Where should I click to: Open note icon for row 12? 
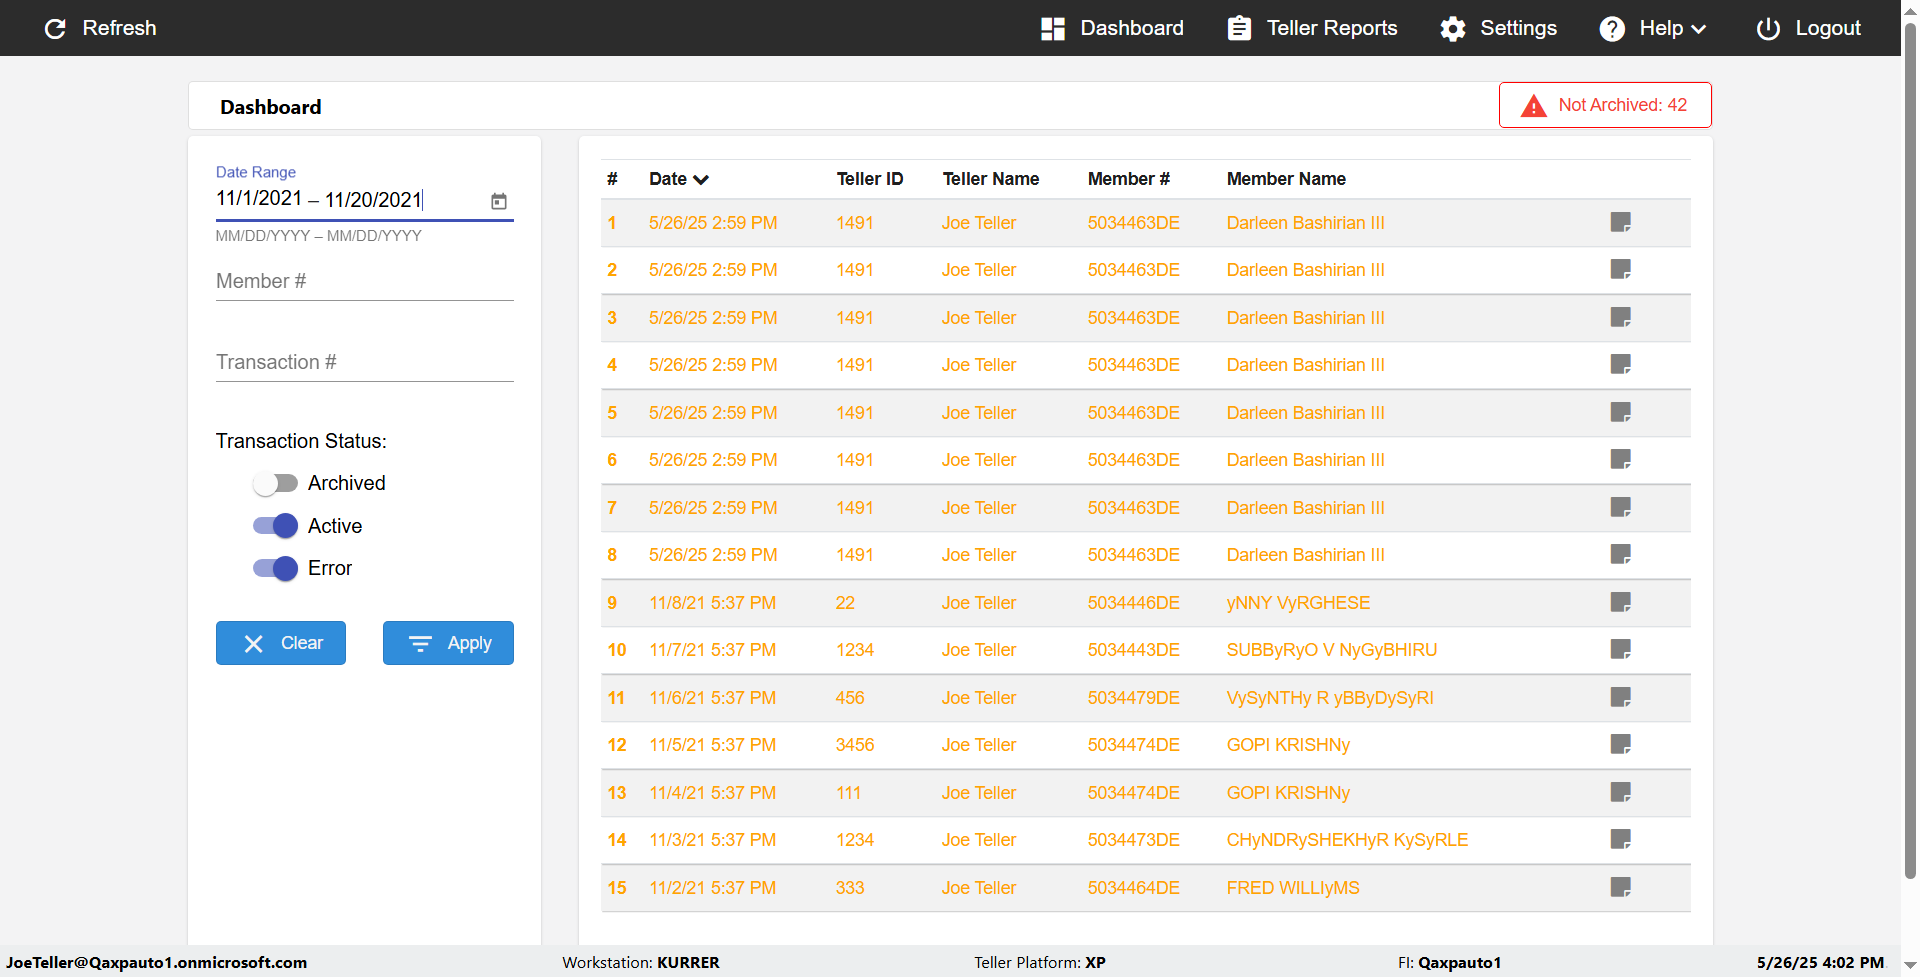pos(1620,744)
